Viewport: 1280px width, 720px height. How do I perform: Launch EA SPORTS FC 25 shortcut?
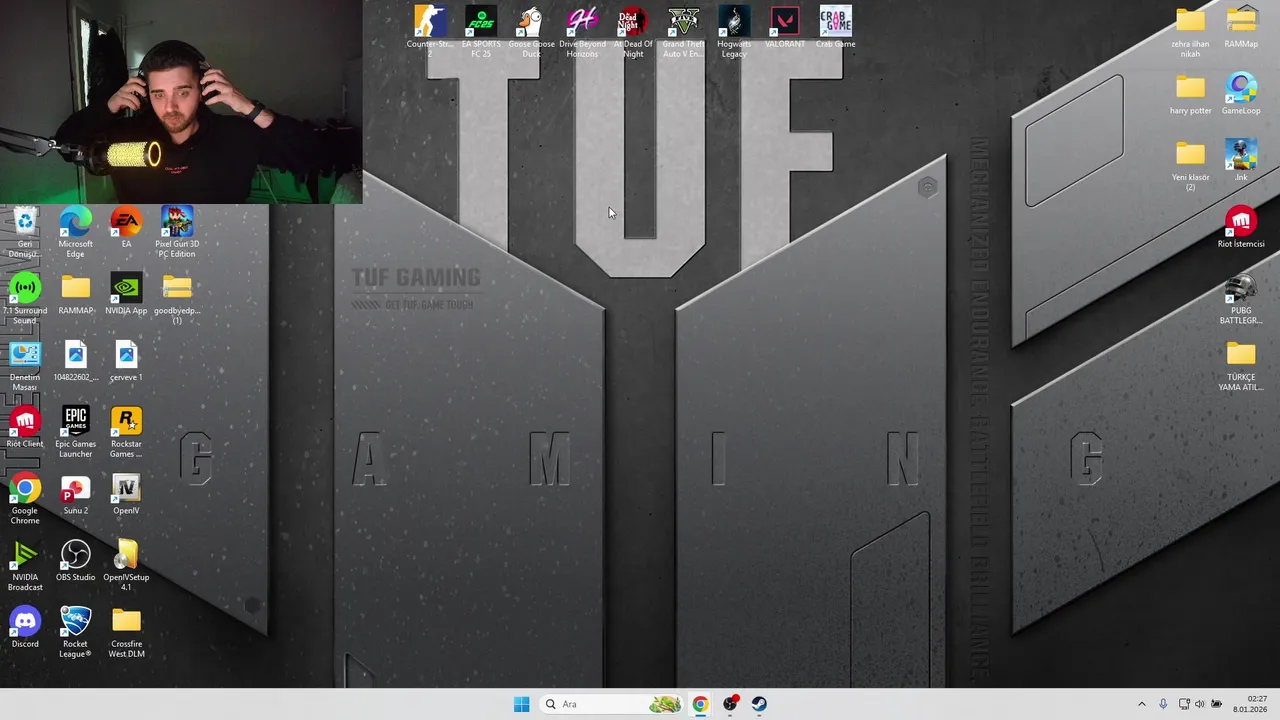pos(481,21)
